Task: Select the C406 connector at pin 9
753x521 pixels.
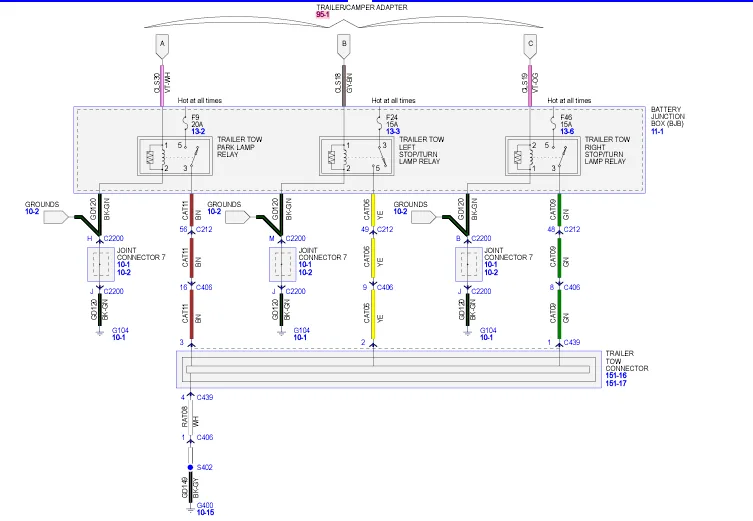Action: [x=385, y=287]
